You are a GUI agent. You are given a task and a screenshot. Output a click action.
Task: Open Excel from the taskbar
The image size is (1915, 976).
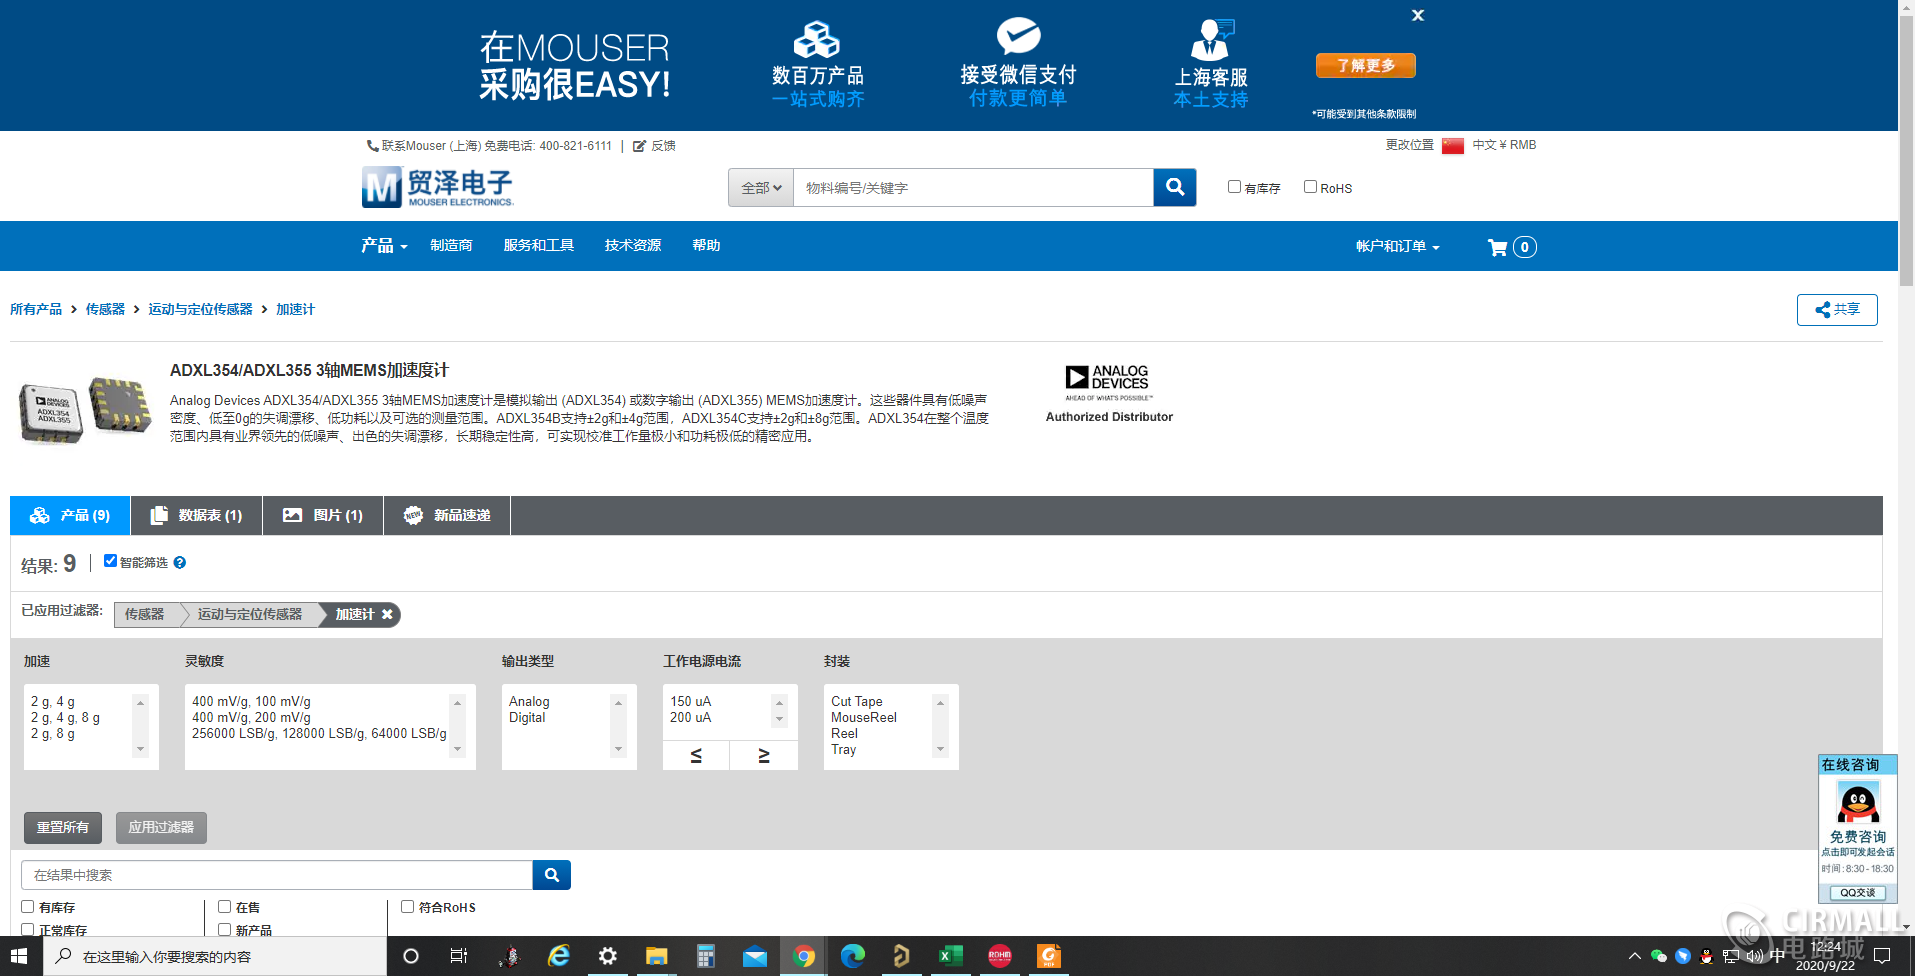click(950, 956)
